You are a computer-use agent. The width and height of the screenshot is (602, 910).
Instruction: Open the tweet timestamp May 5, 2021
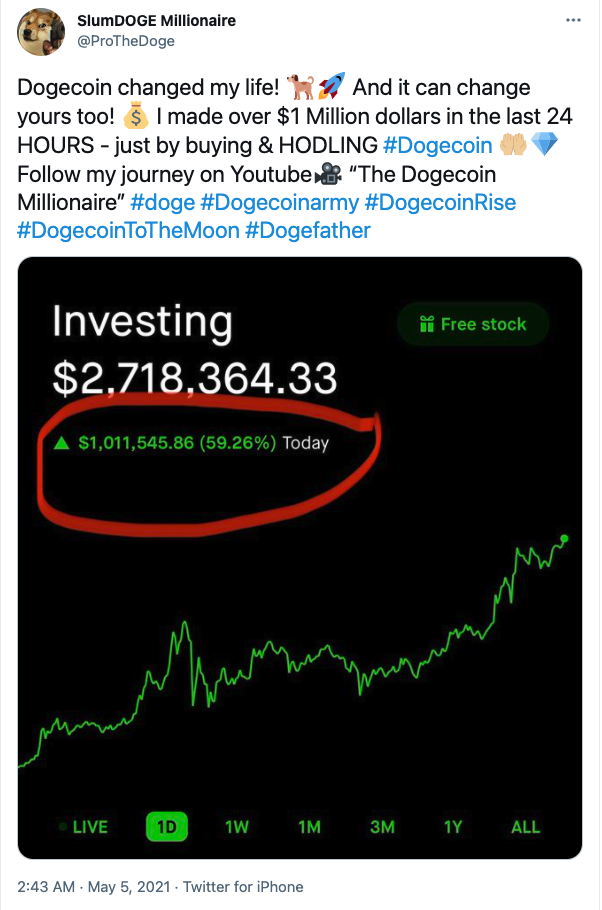[118, 887]
